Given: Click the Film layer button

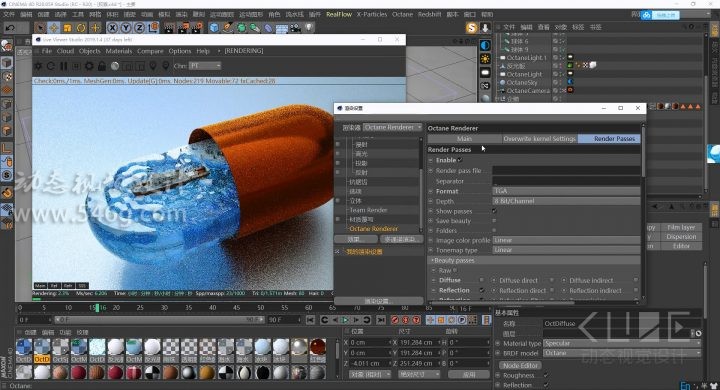Looking at the screenshot, I should pos(681,227).
